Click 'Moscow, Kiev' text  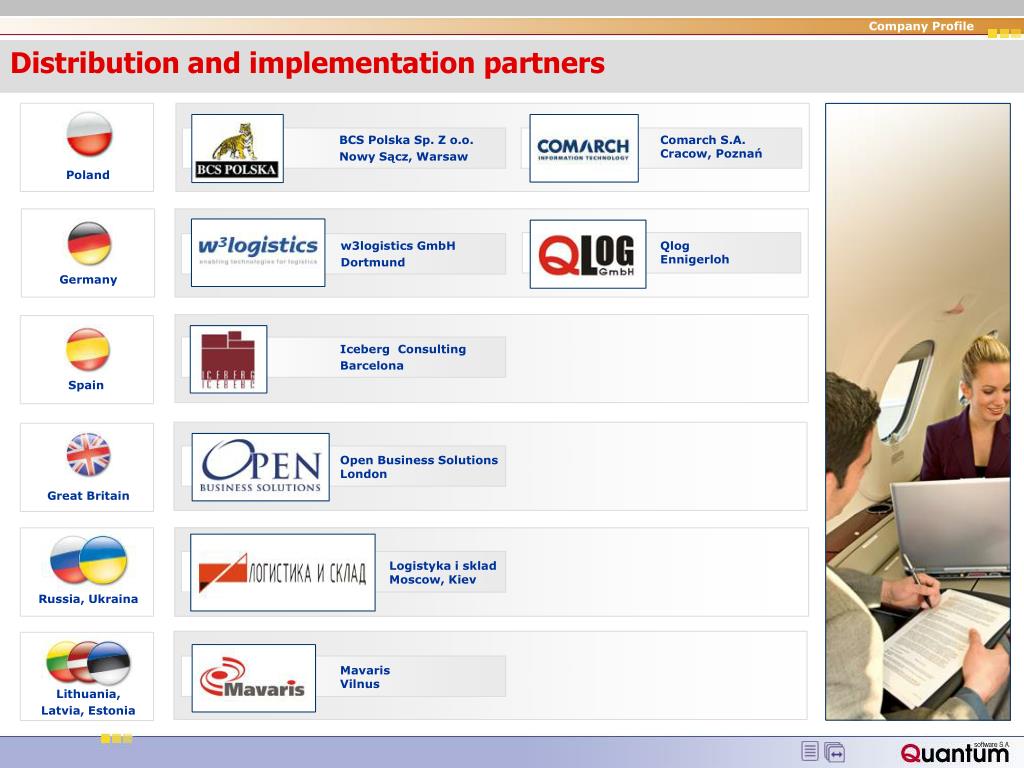pos(433,580)
